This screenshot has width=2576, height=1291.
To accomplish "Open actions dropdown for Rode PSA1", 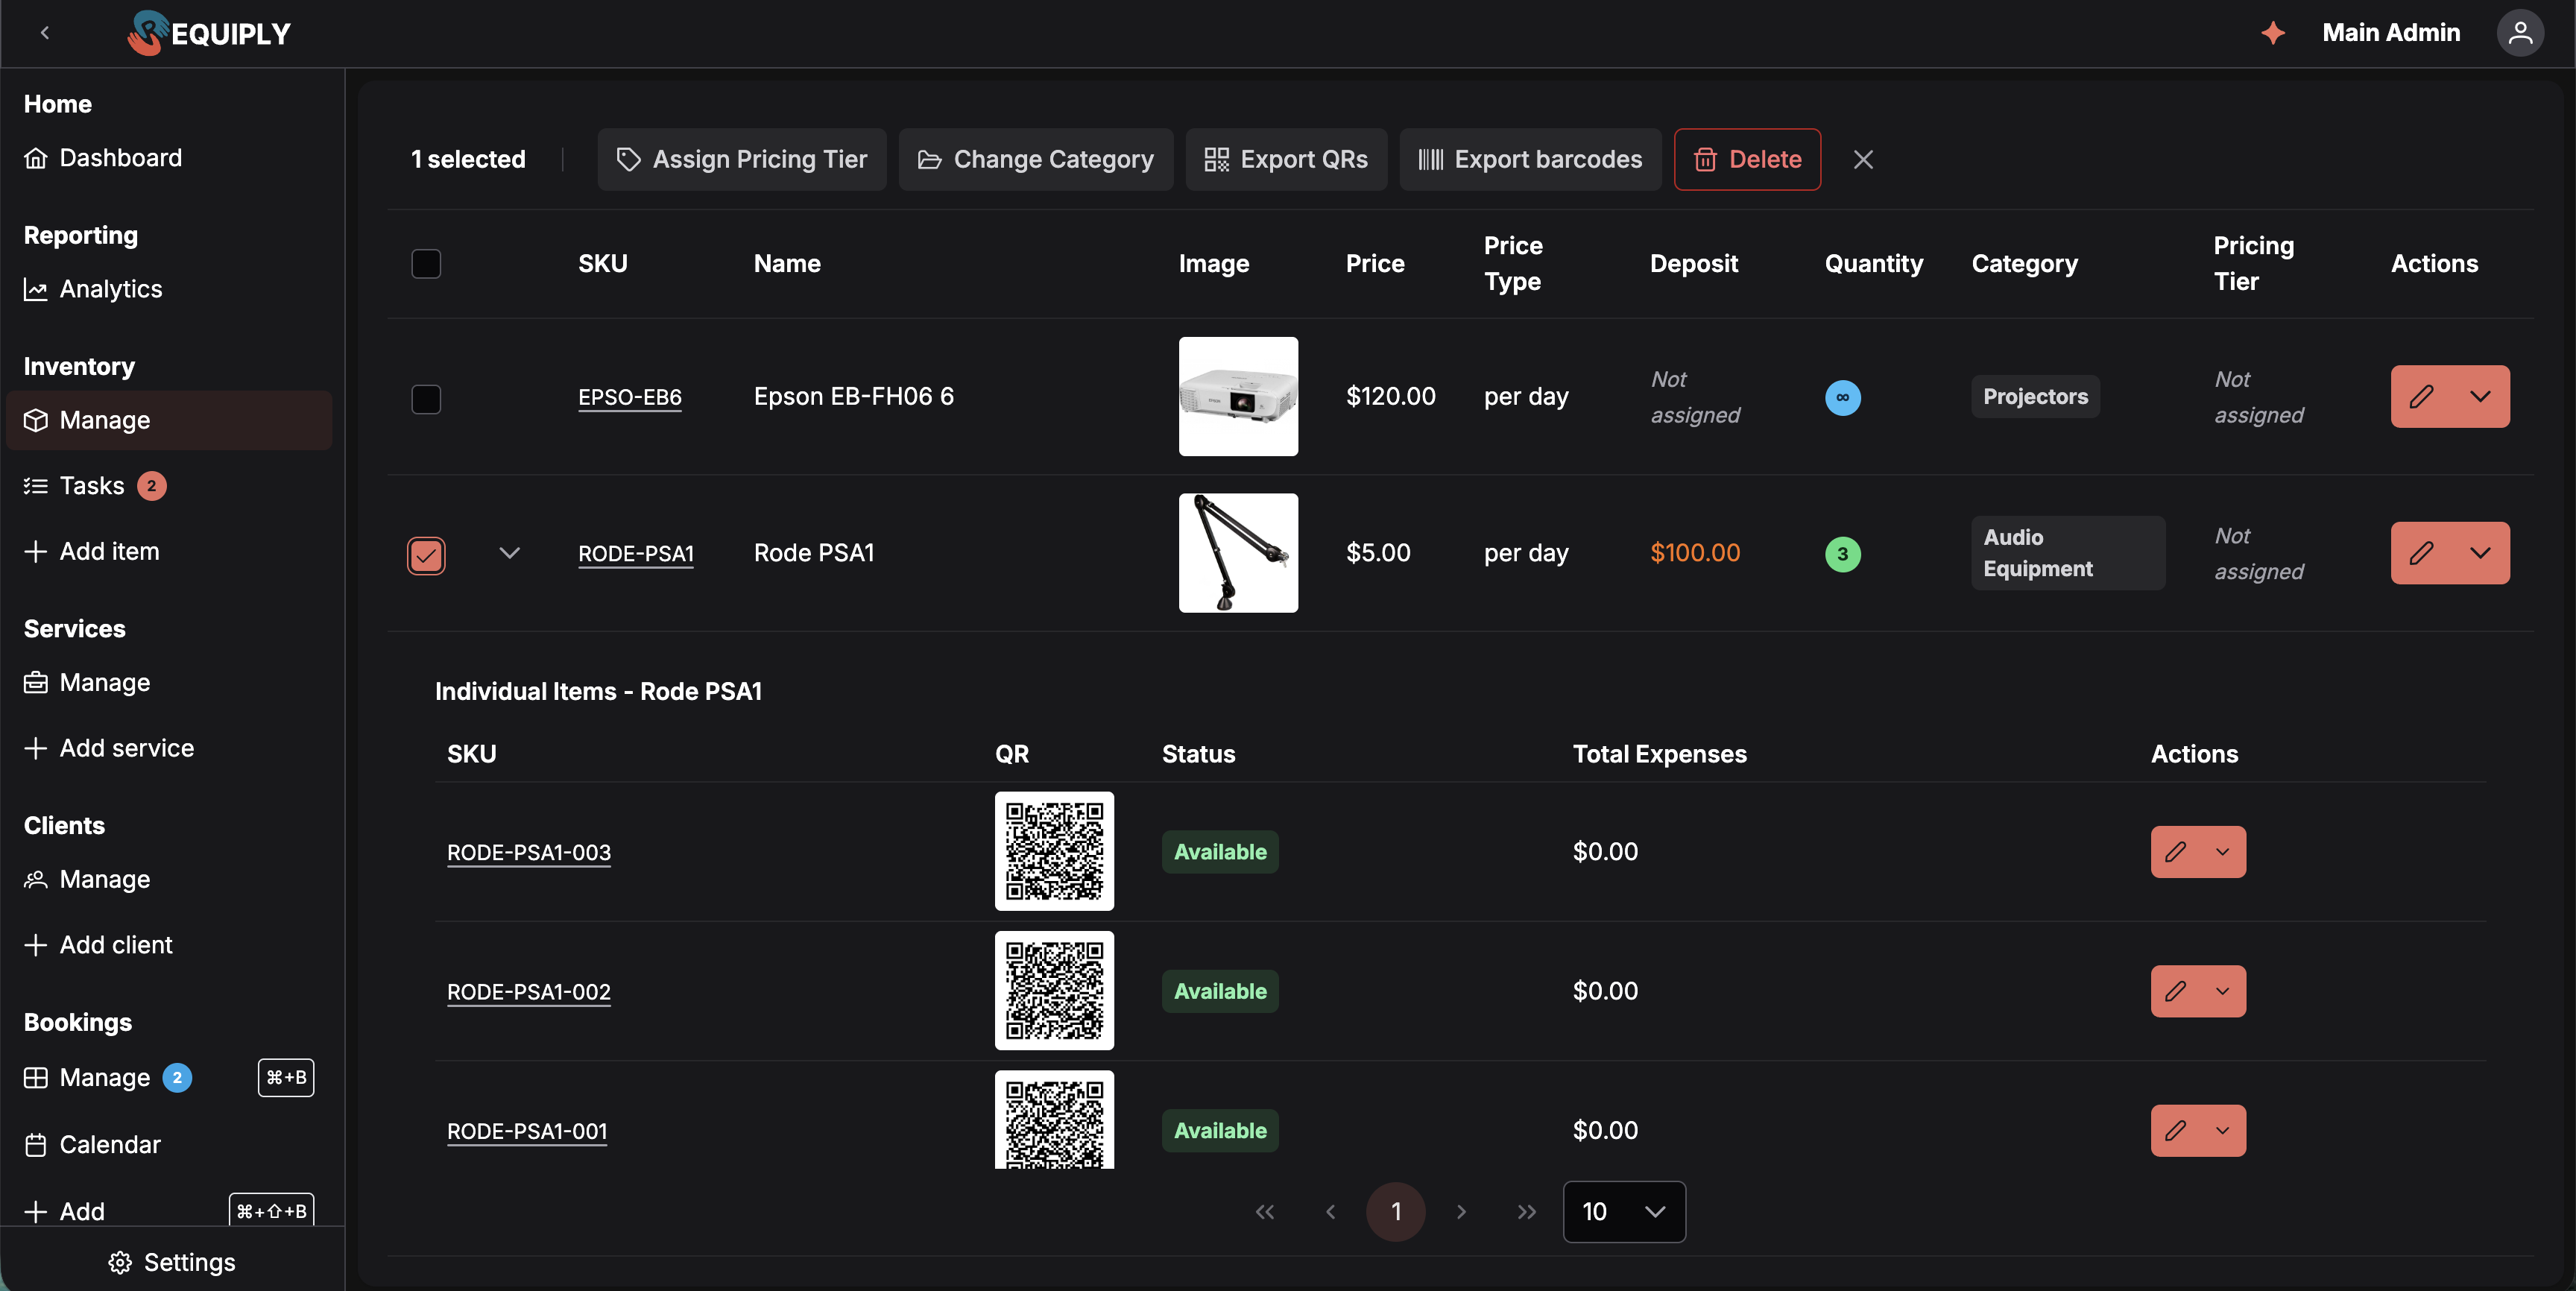I will (x=2480, y=553).
